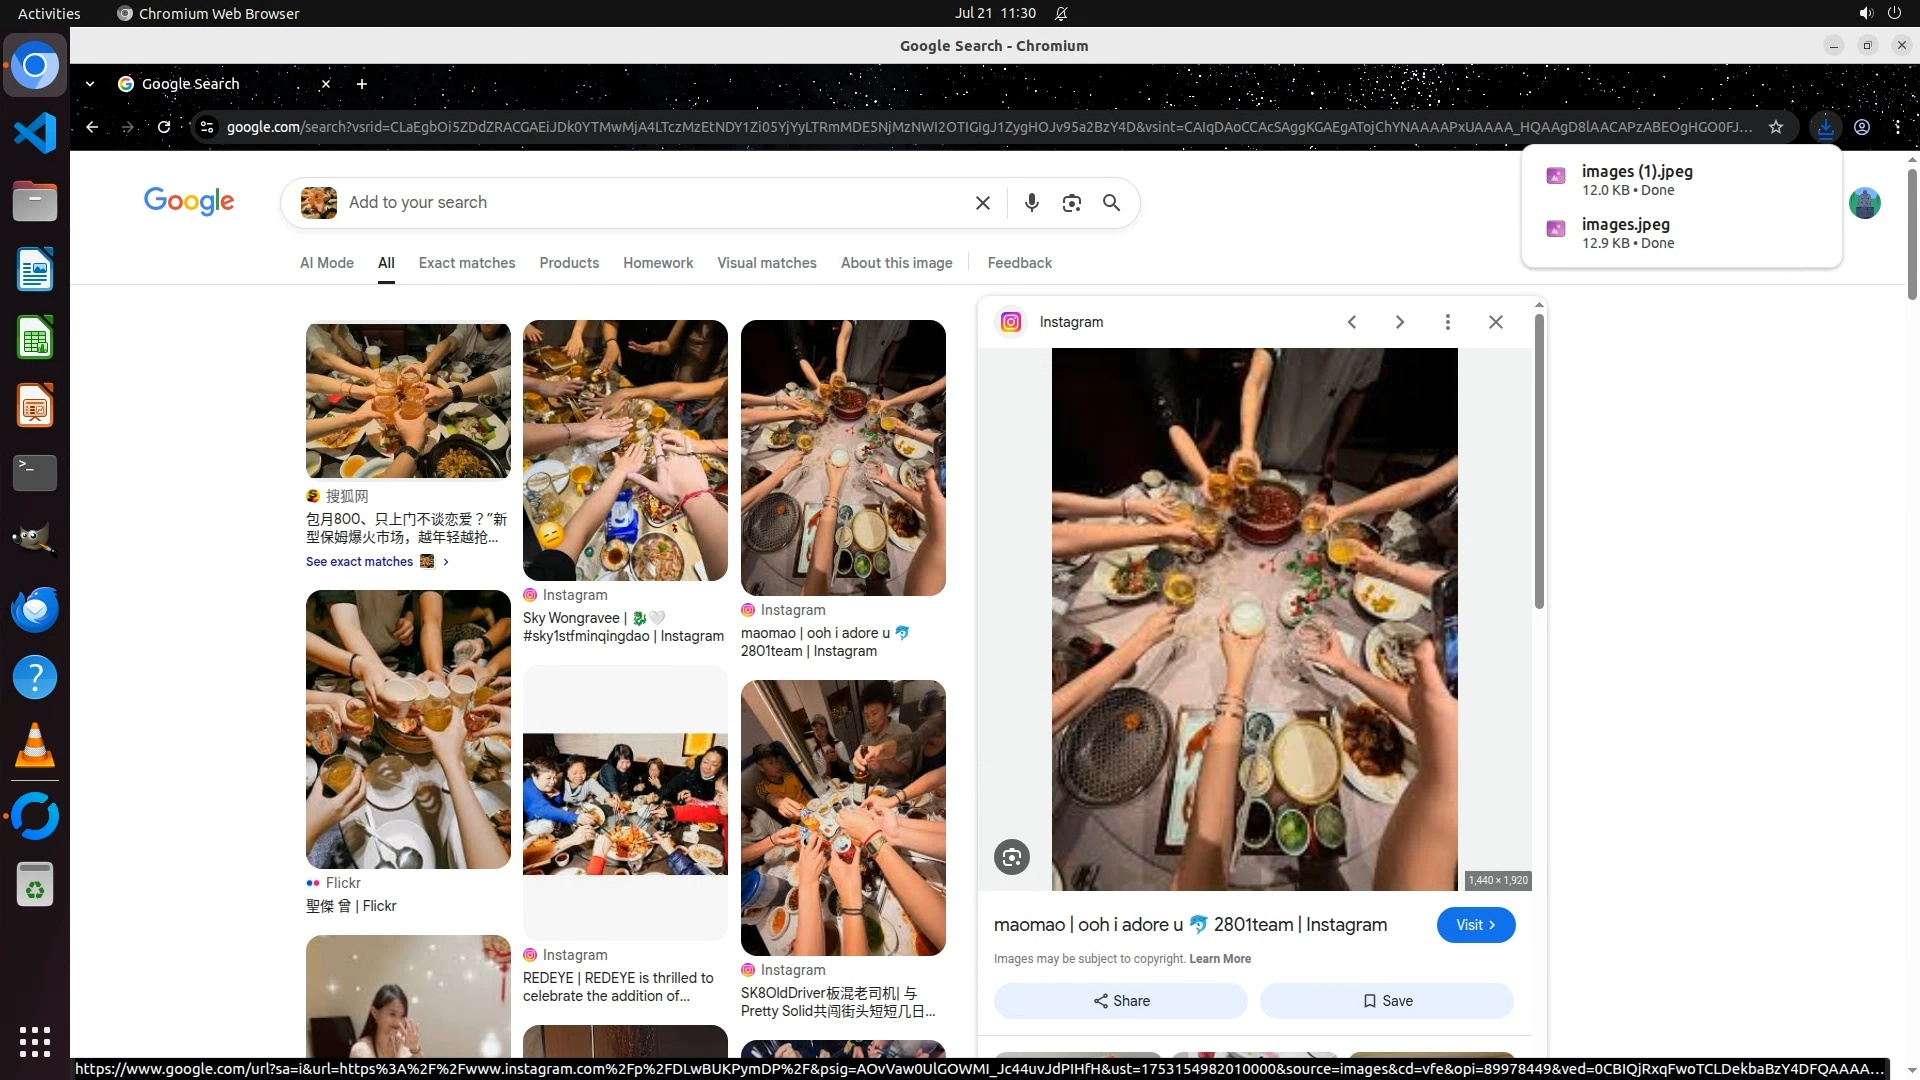Bookmark this page with star icon

point(1775,127)
